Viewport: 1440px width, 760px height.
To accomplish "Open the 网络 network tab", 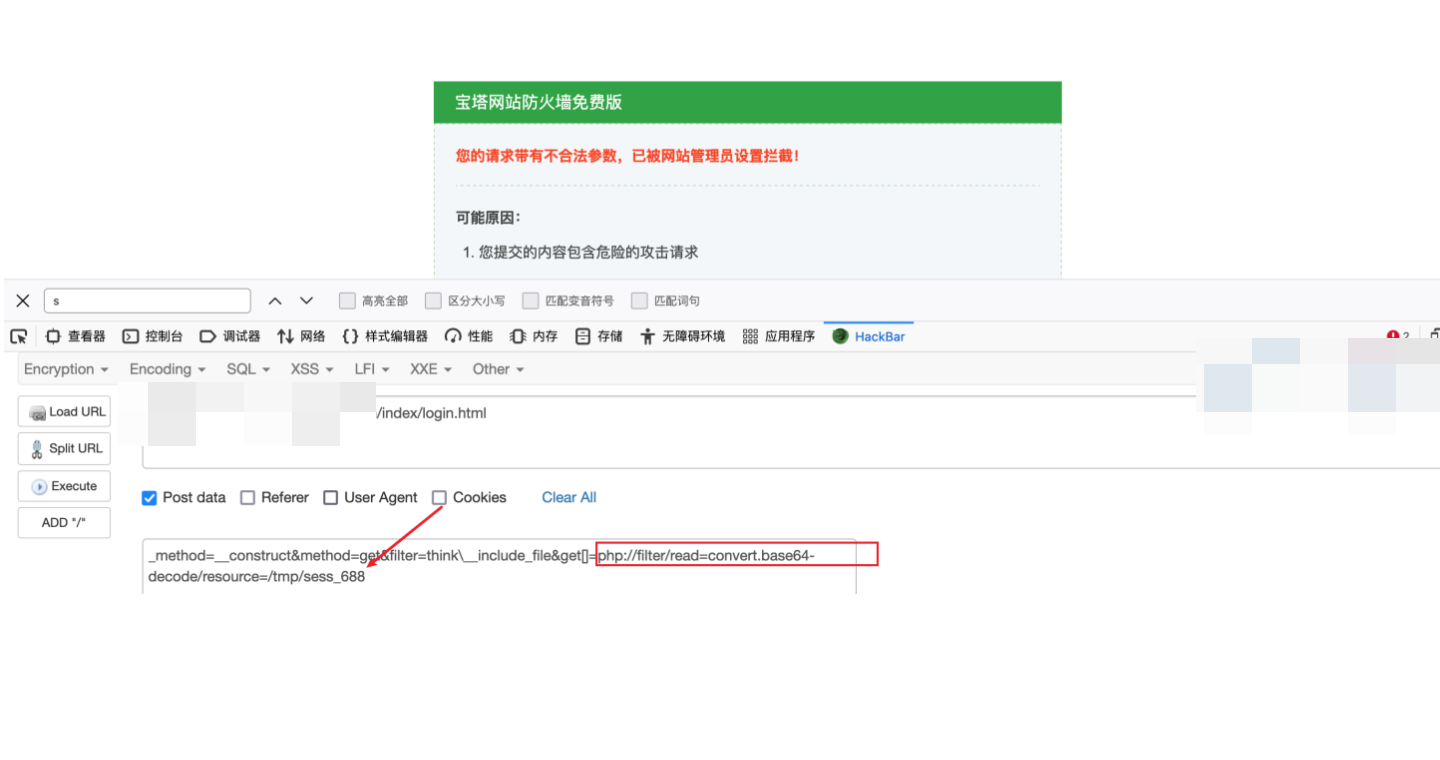I will tap(301, 336).
